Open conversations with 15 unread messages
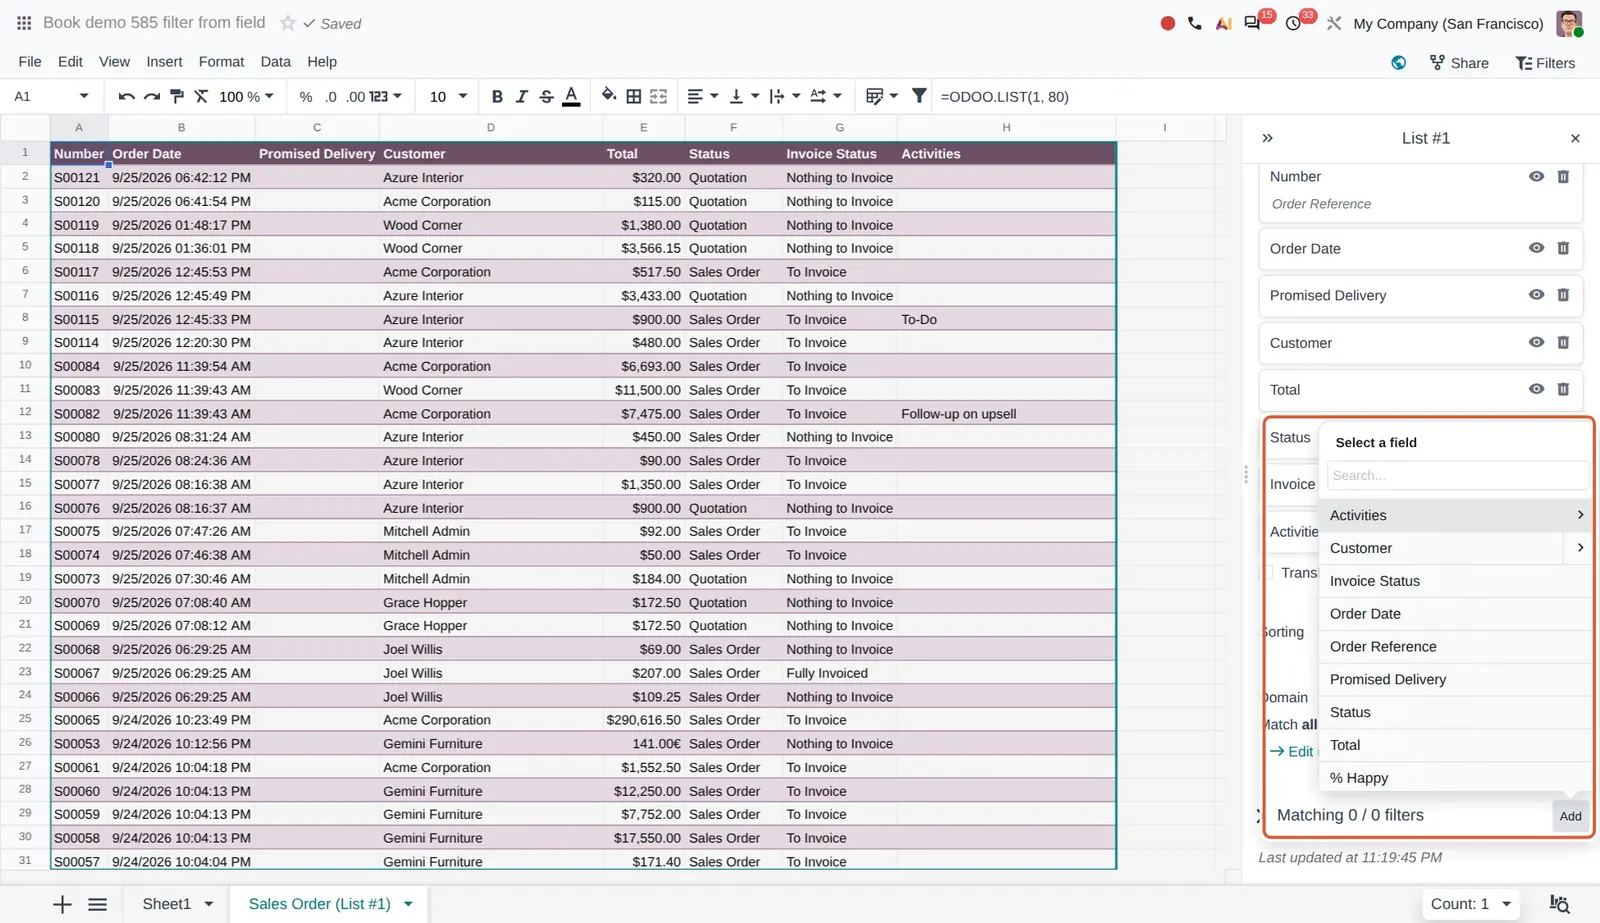This screenshot has width=1600, height=923. tap(1254, 22)
